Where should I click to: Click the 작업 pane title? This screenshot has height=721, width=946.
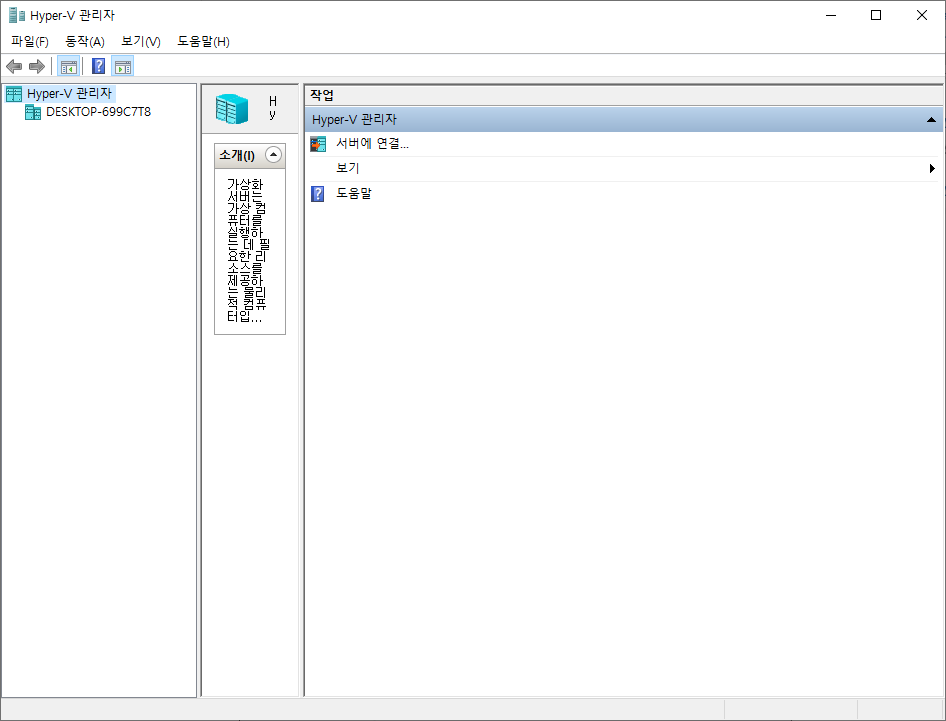[322, 95]
